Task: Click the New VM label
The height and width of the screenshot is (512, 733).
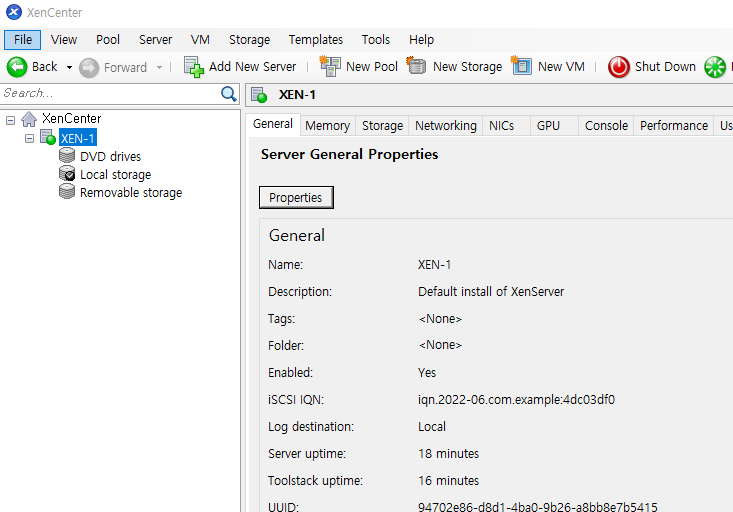Action: tap(561, 67)
